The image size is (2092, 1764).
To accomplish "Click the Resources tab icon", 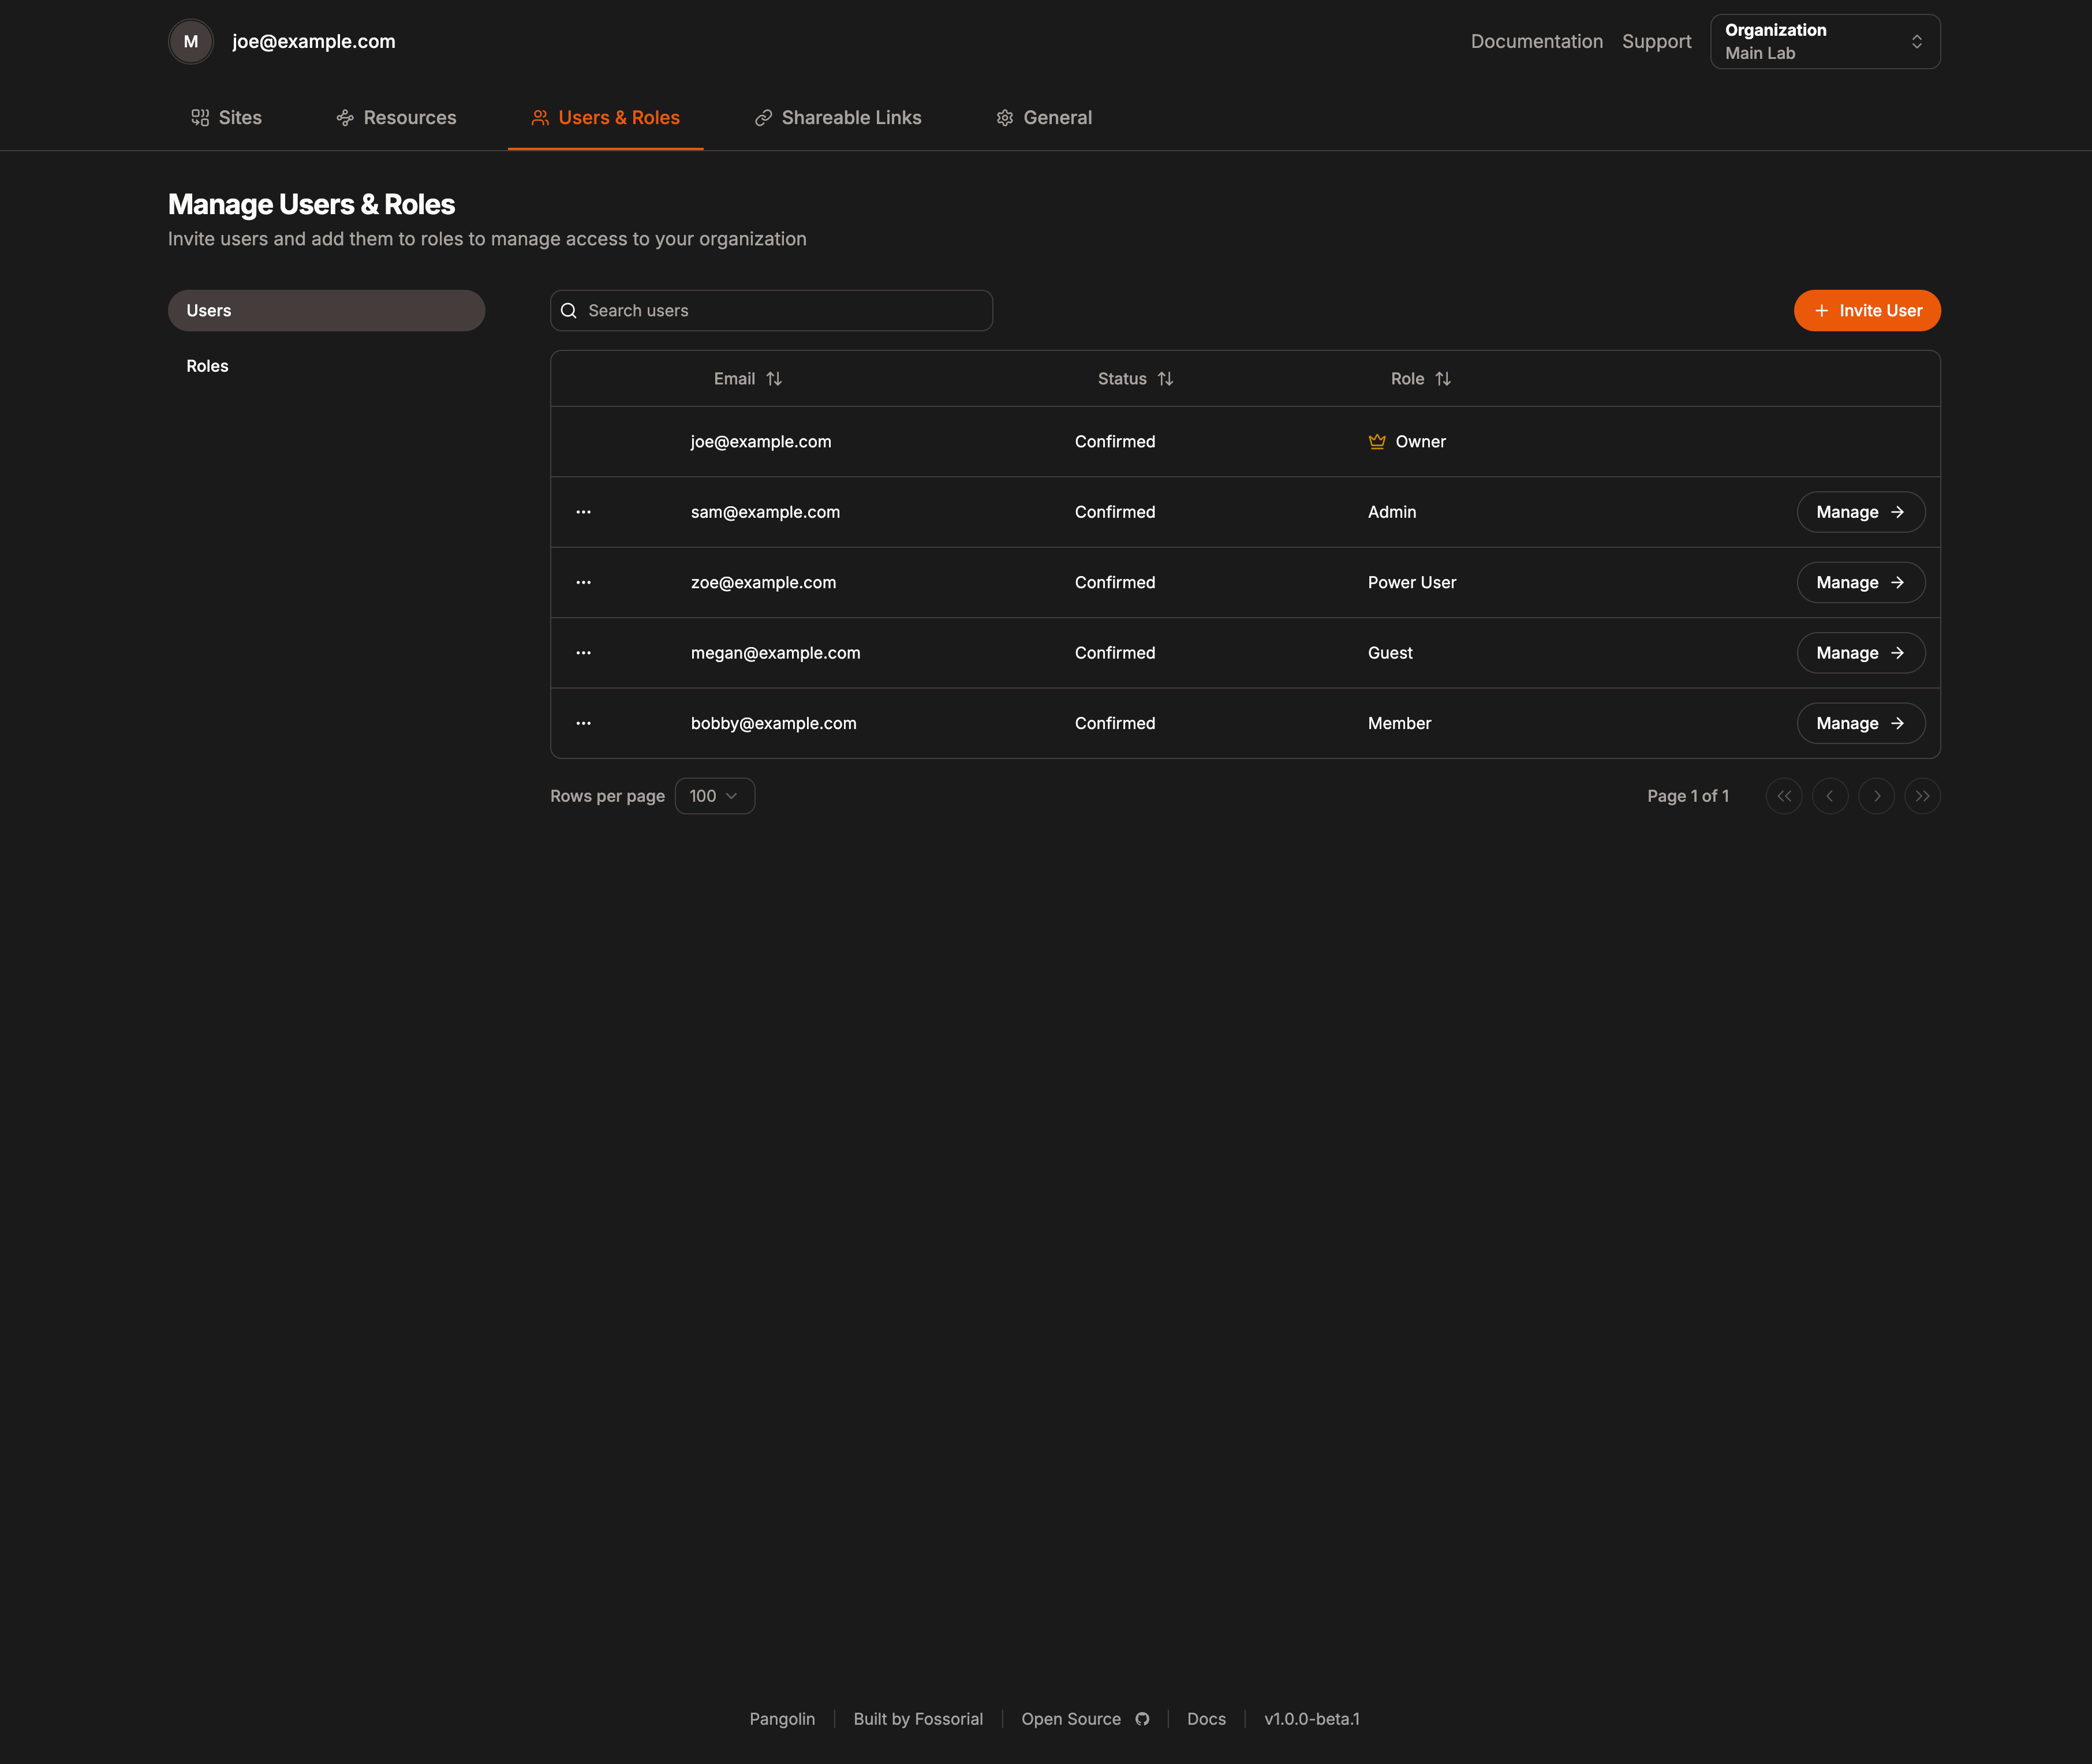I will click(345, 117).
